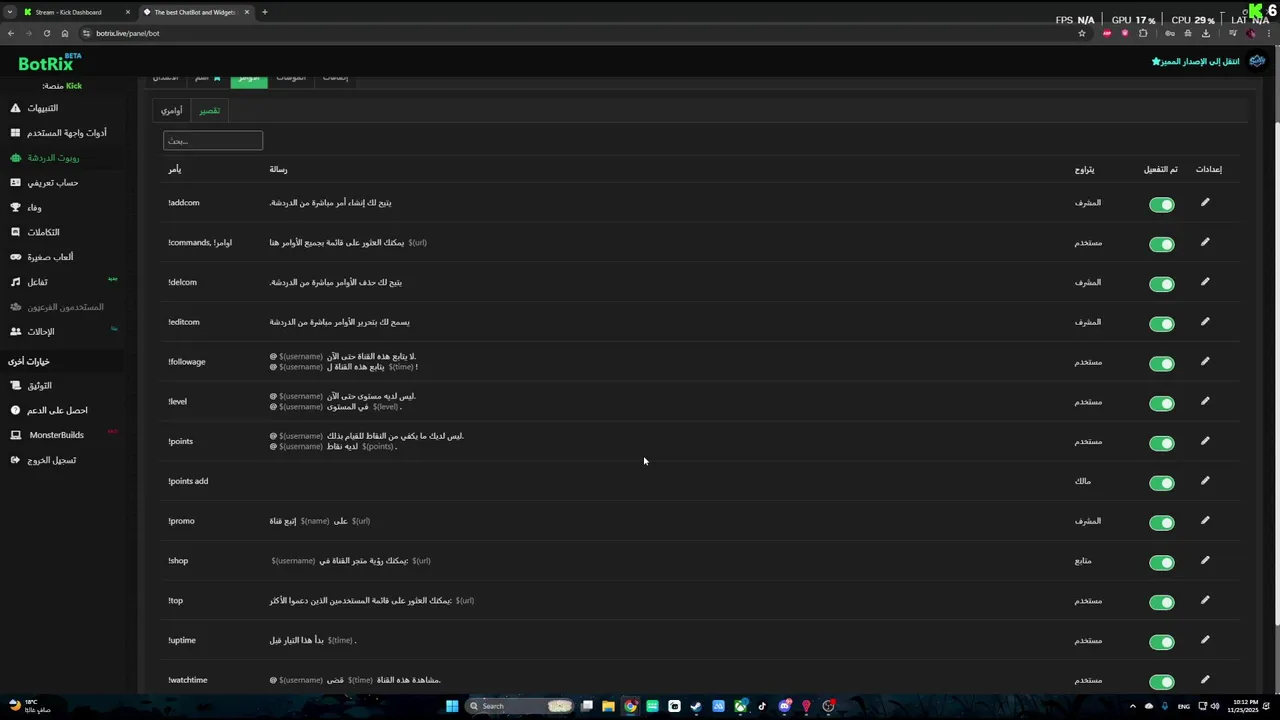
Task: Open File Explorer from taskbar
Action: [x=608, y=706]
